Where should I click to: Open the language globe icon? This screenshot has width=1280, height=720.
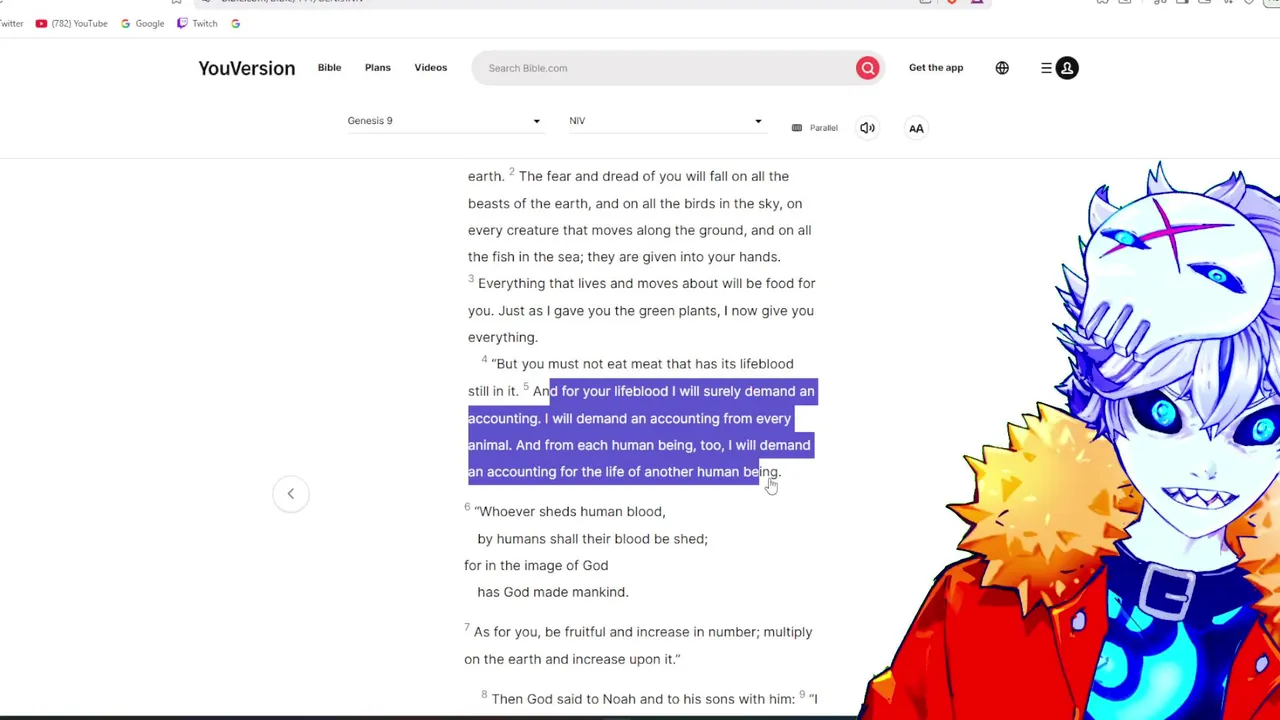pyautogui.click(x=1002, y=68)
